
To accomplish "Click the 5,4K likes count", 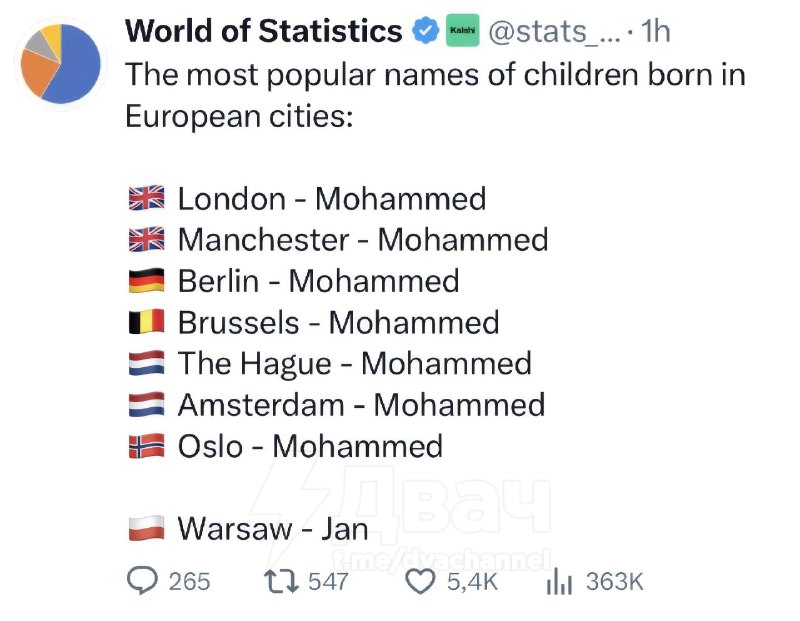I will click(472, 581).
